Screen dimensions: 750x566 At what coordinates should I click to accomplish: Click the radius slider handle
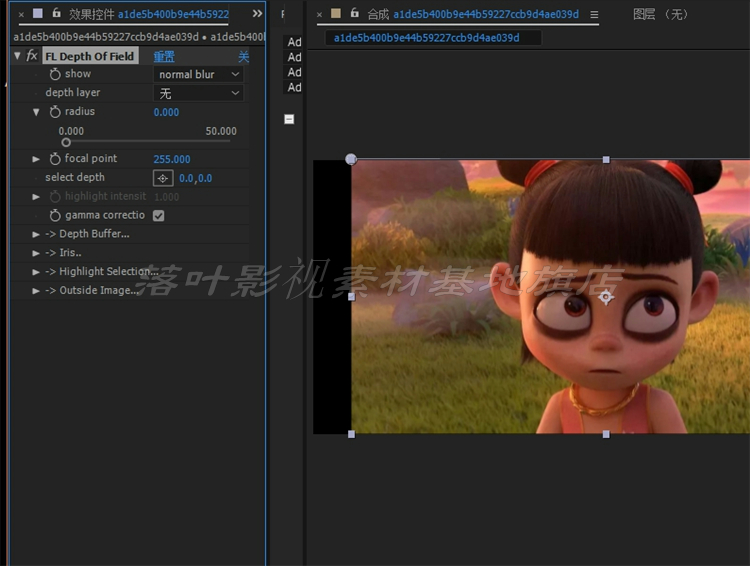(x=66, y=142)
